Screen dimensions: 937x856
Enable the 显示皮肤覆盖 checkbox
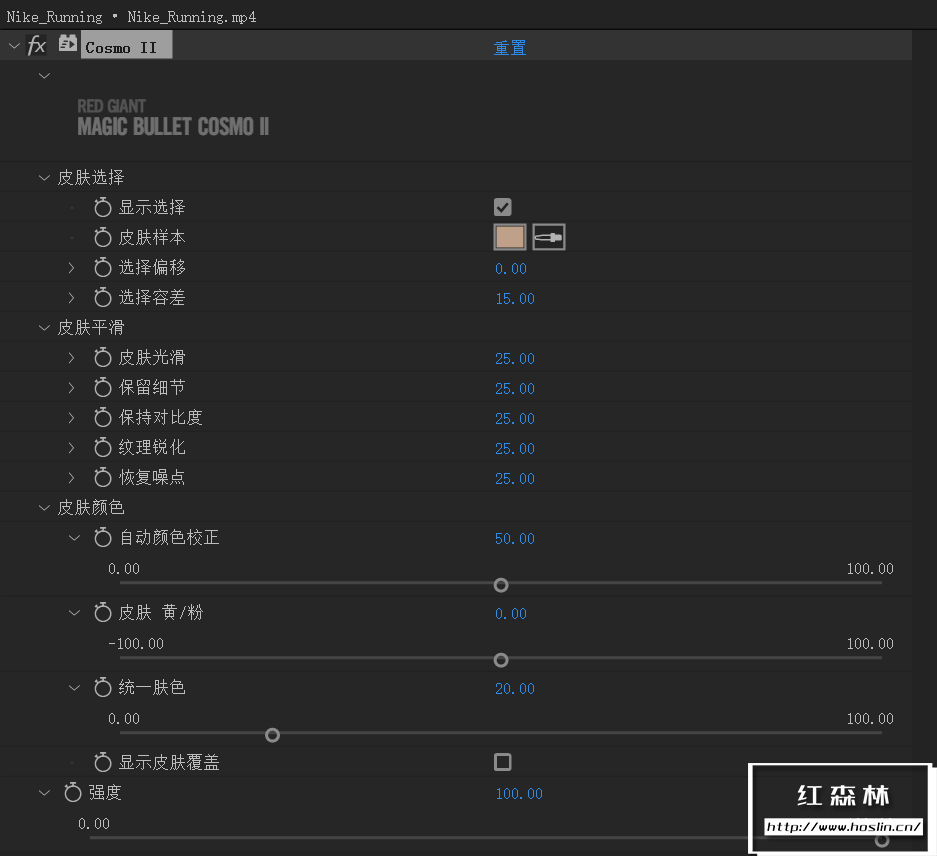503,762
